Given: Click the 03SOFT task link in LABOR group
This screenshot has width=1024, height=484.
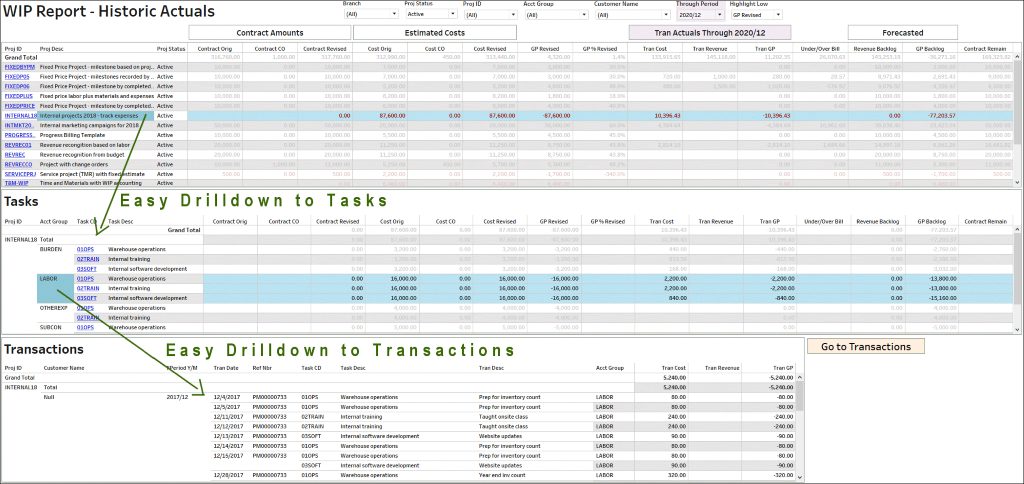Looking at the screenshot, I should tap(87, 297).
